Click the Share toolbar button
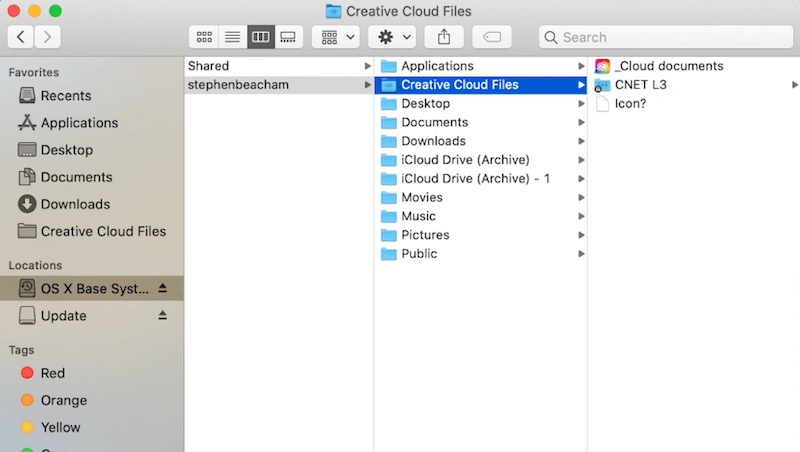Image resolution: width=800 pixels, height=452 pixels. pos(444,37)
